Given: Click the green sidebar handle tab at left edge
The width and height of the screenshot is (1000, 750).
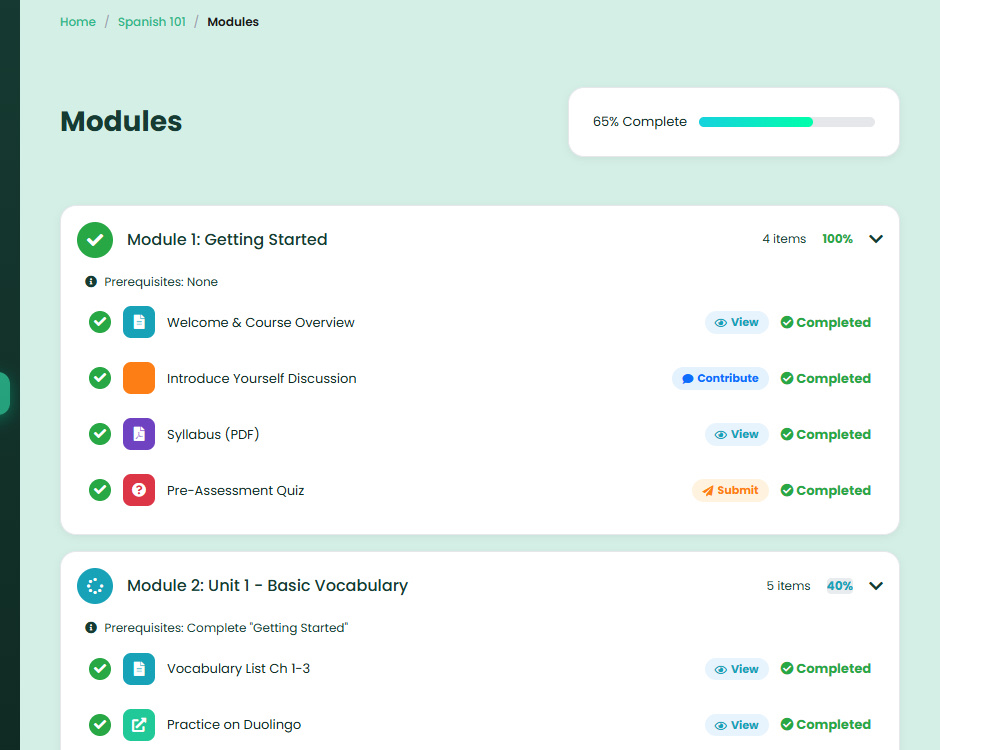Looking at the screenshot, I should click(x=4, y=393).
